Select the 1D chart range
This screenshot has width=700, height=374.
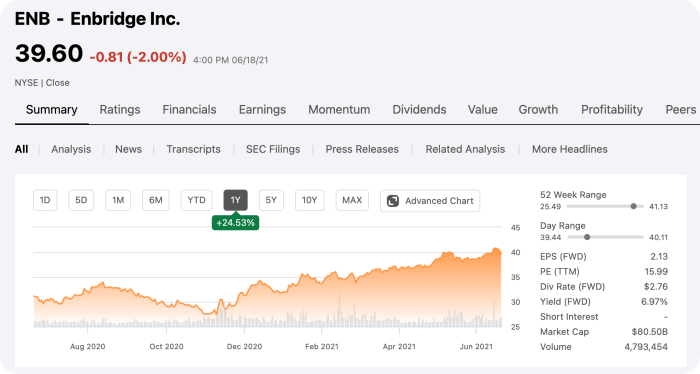[45, 200]
